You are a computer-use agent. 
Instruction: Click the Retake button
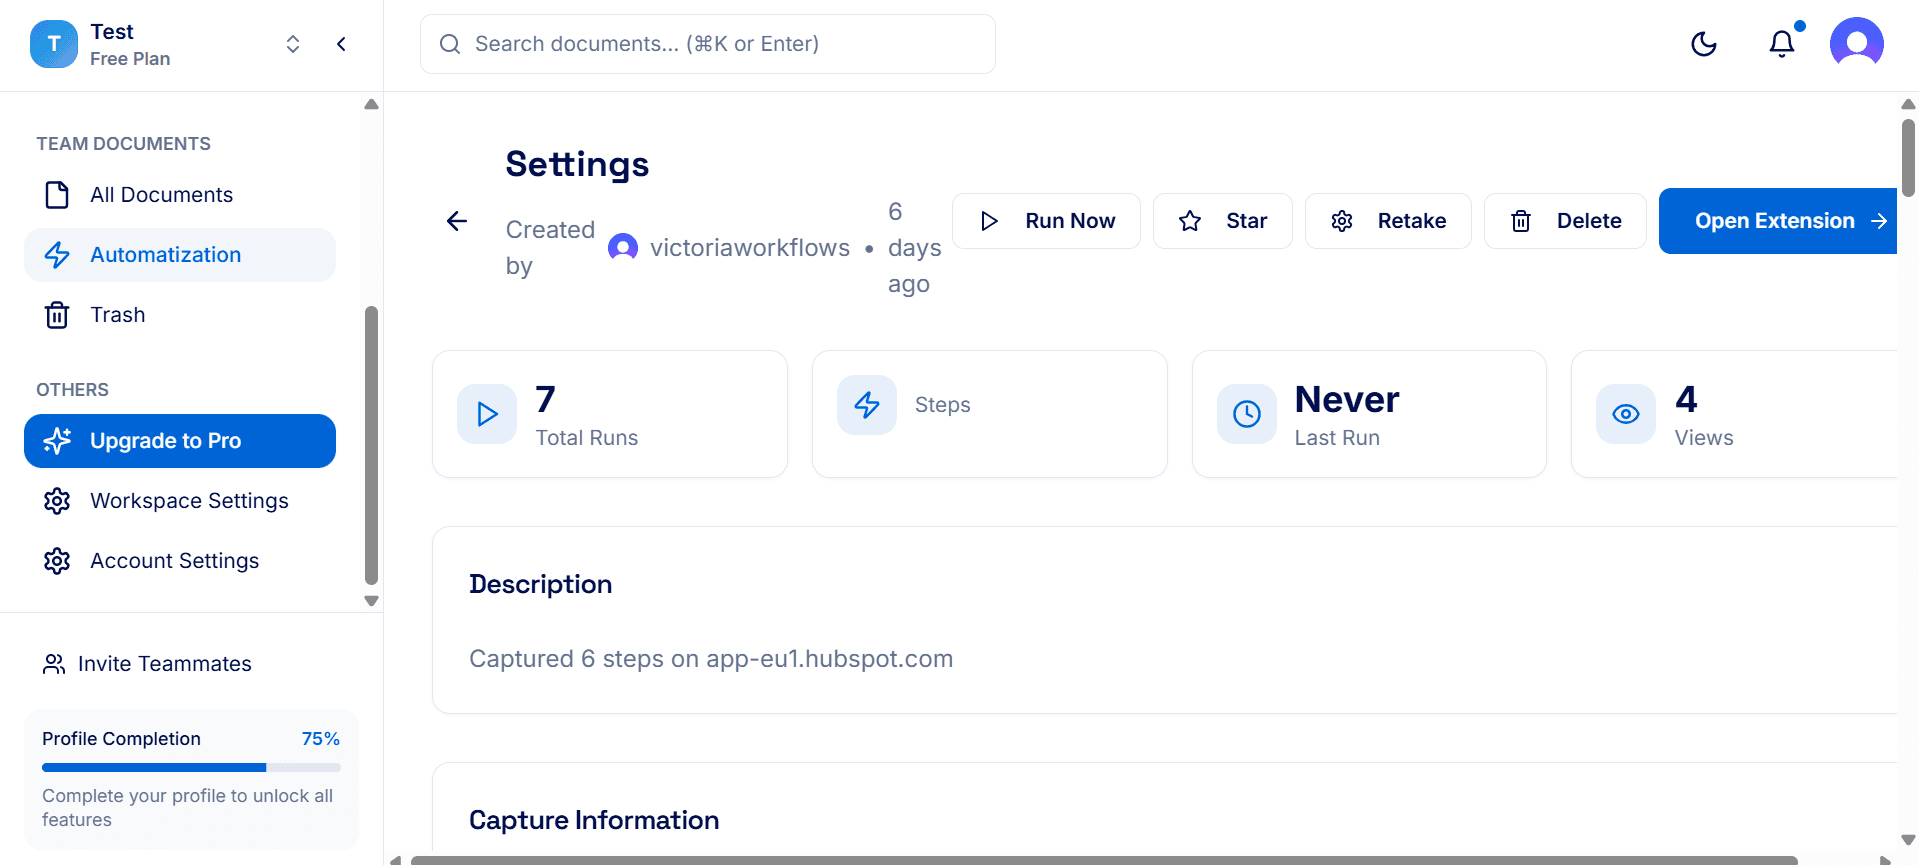(x=1388, y=221)
